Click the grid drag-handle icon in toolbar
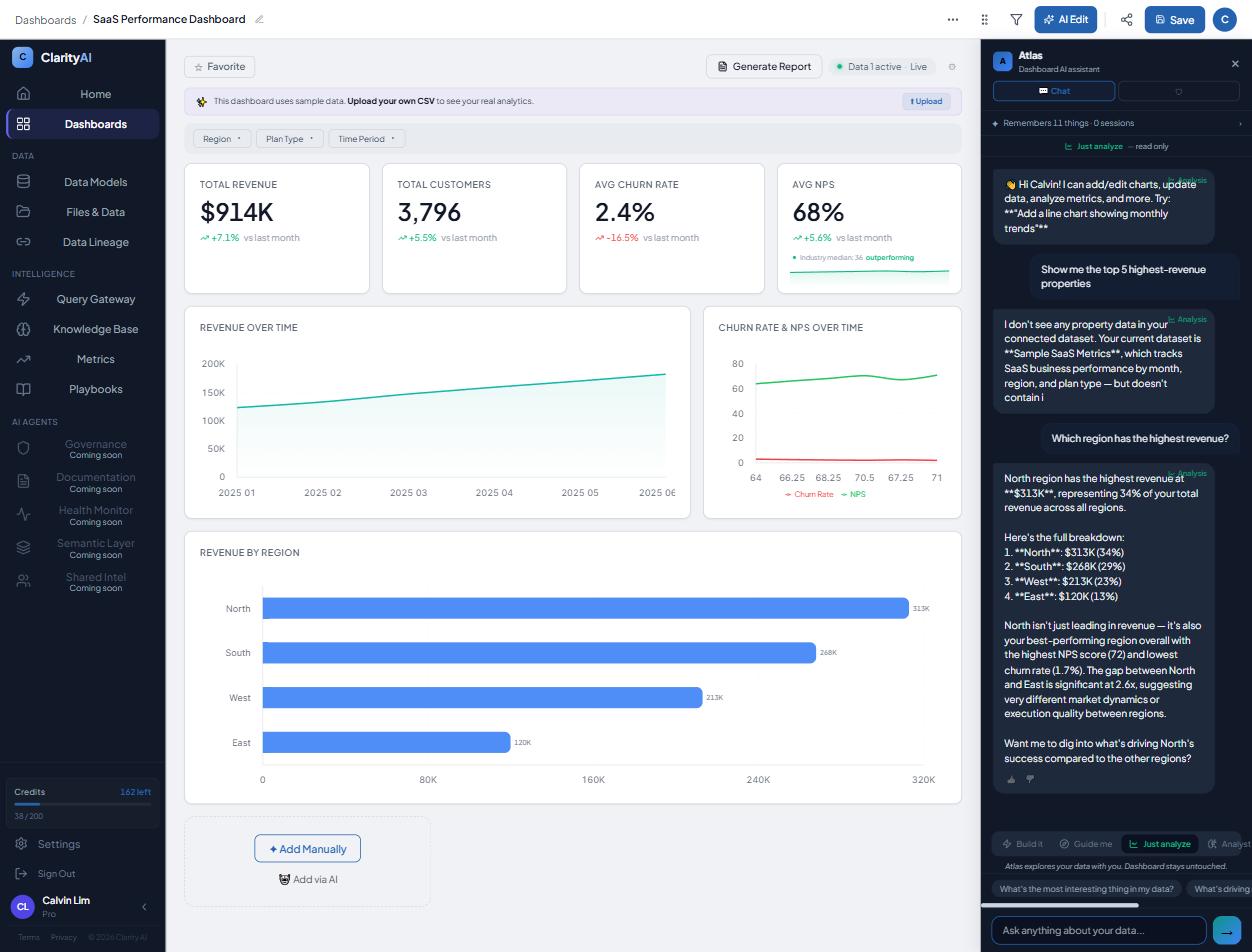Viewport: 1252px width, 952px height. [985, 19]
